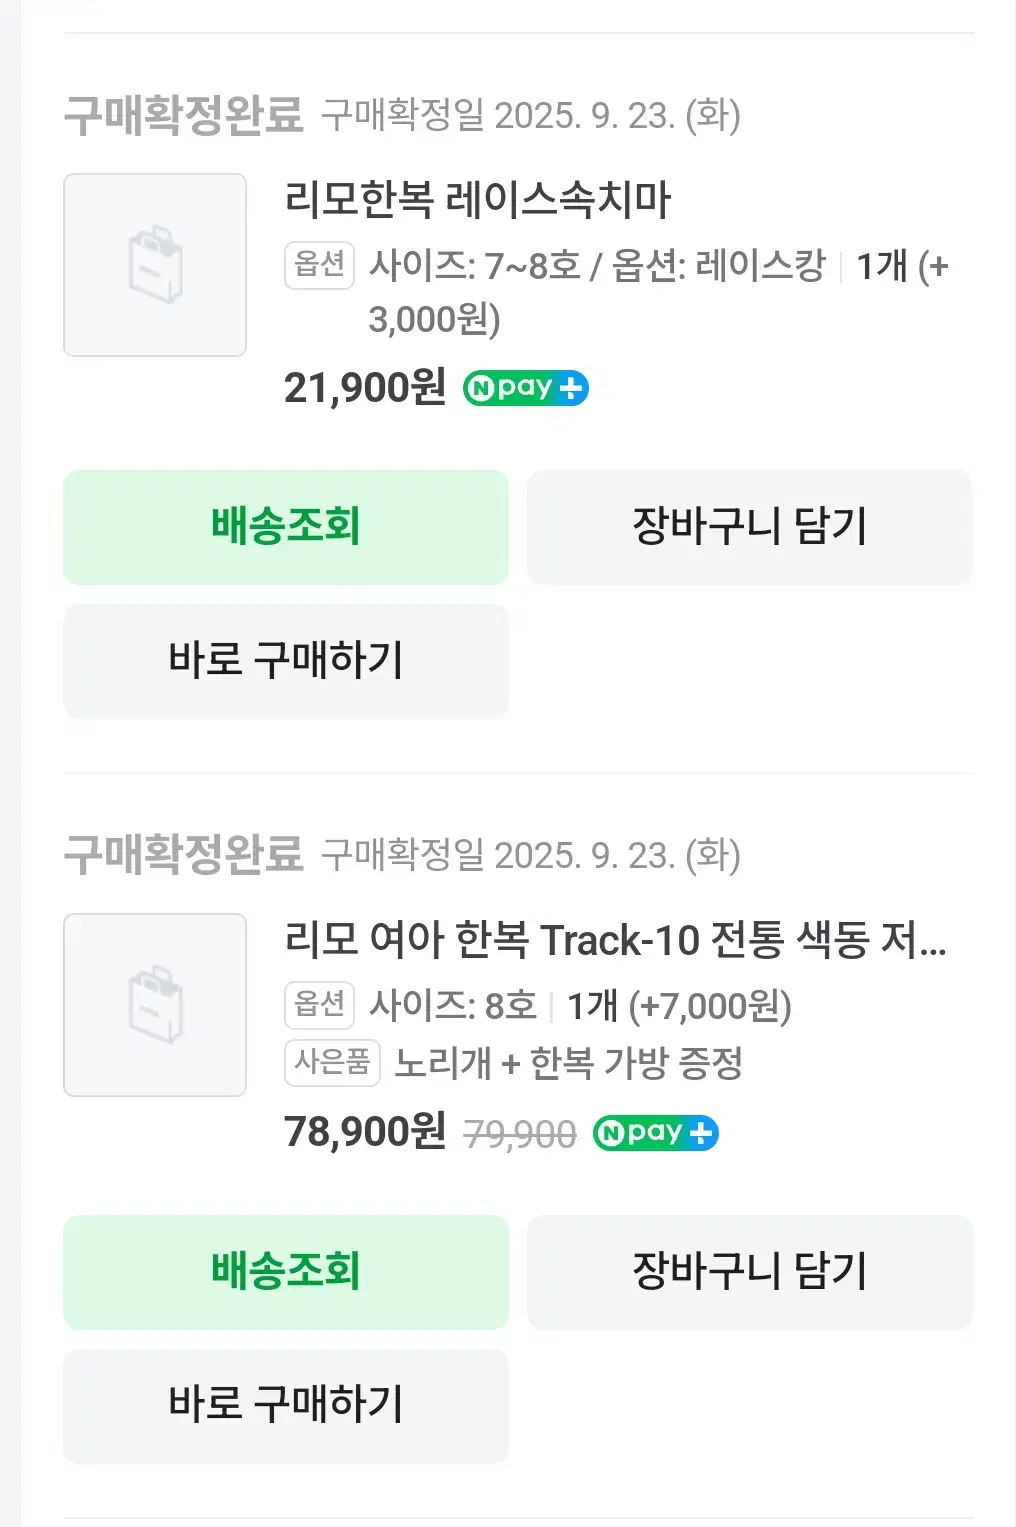Click 바로 구매하기 for the 레이스속치마
The width and height of the screenshot is (1016, 1527).
pos(286,661)
